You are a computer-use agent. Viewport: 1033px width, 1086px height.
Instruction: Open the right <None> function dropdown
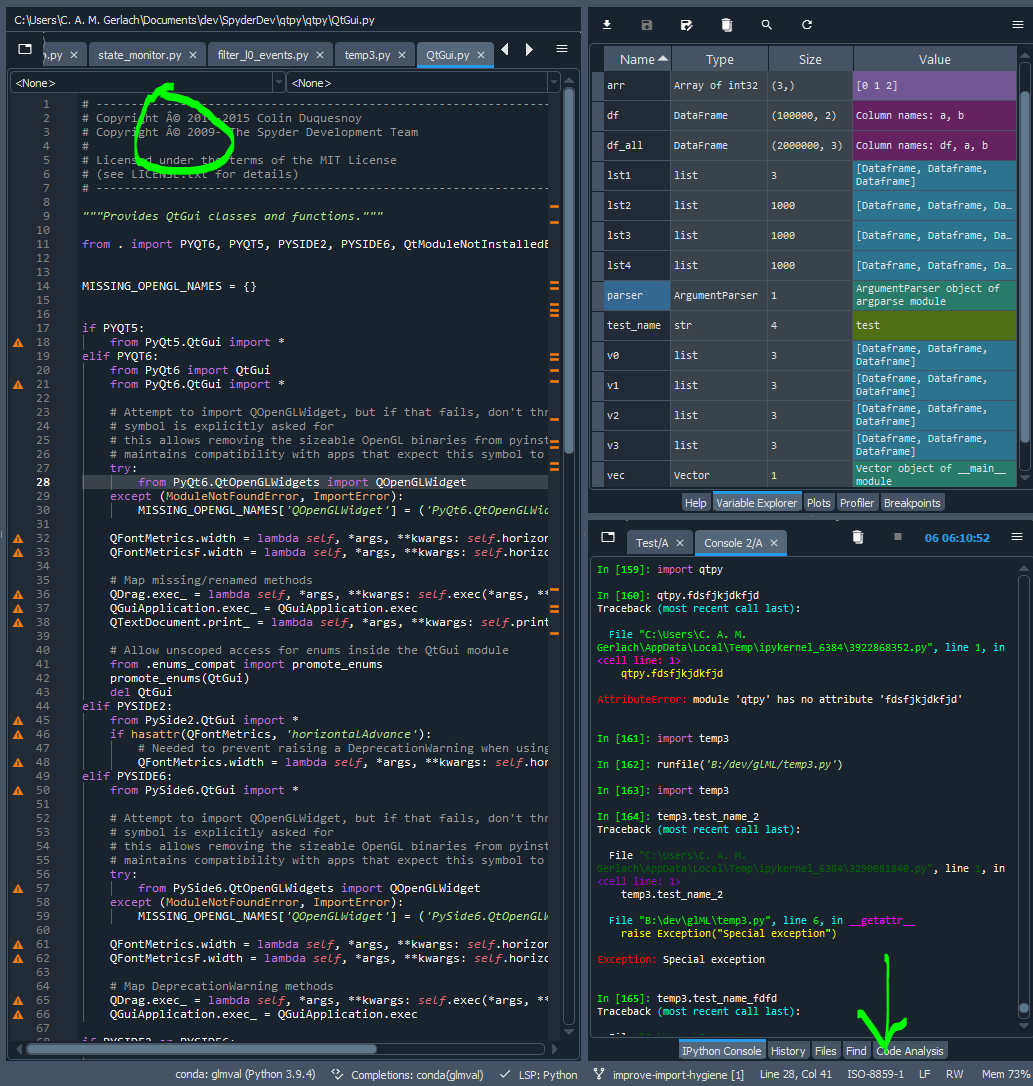point(423,83)
